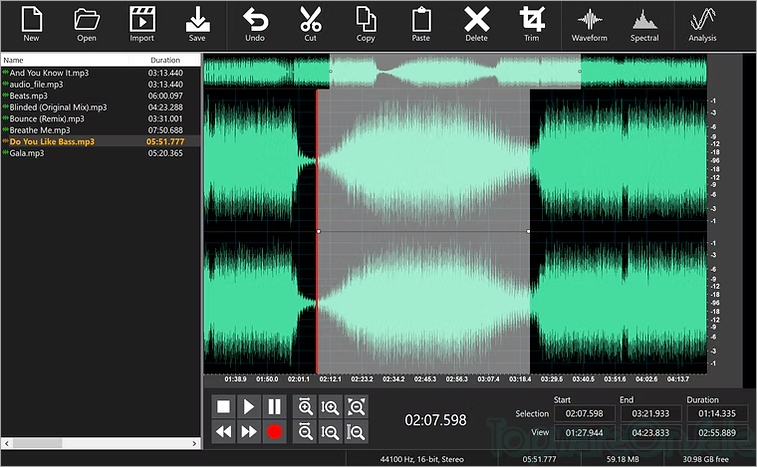Viewport: 757px width, 467px height.
Task: Select Beats.mp3 in the file list
Action: point(100,96)
